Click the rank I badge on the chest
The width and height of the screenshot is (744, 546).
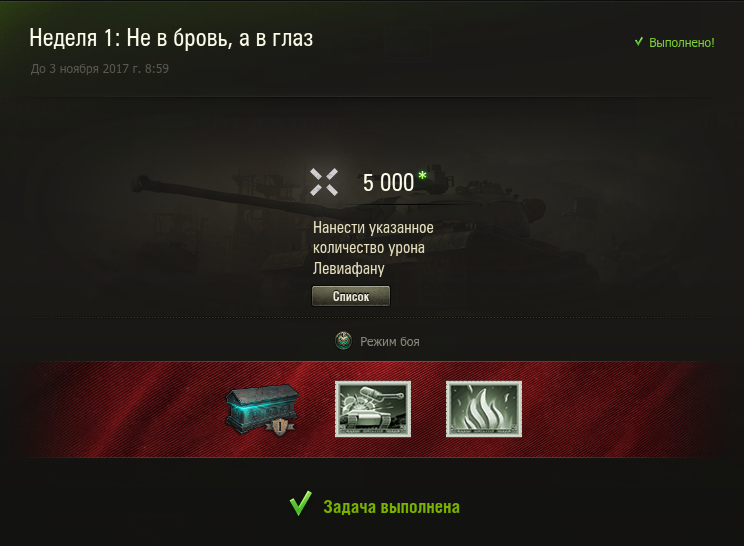(279, 427)
